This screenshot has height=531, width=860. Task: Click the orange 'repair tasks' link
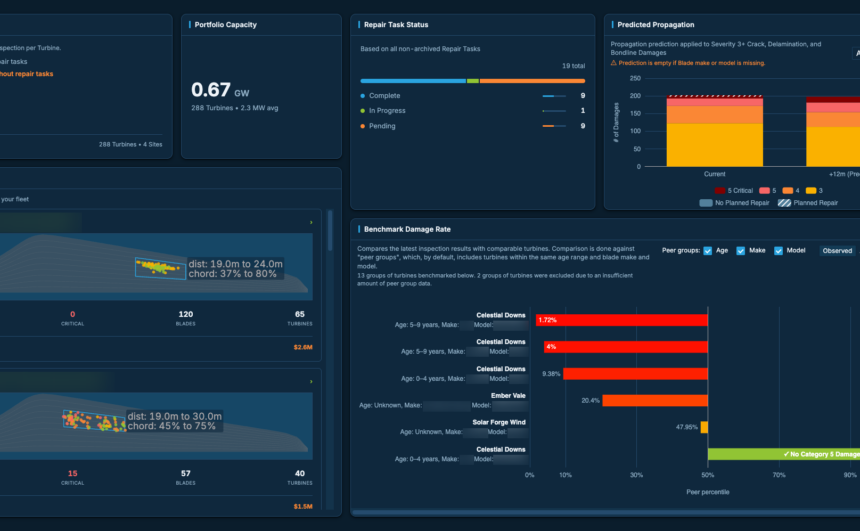pyautogui.click(x=27, y=74)
